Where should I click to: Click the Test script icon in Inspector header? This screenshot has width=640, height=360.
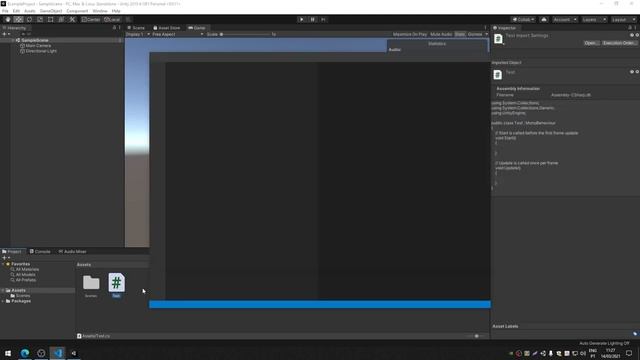(x=498, y=39)
